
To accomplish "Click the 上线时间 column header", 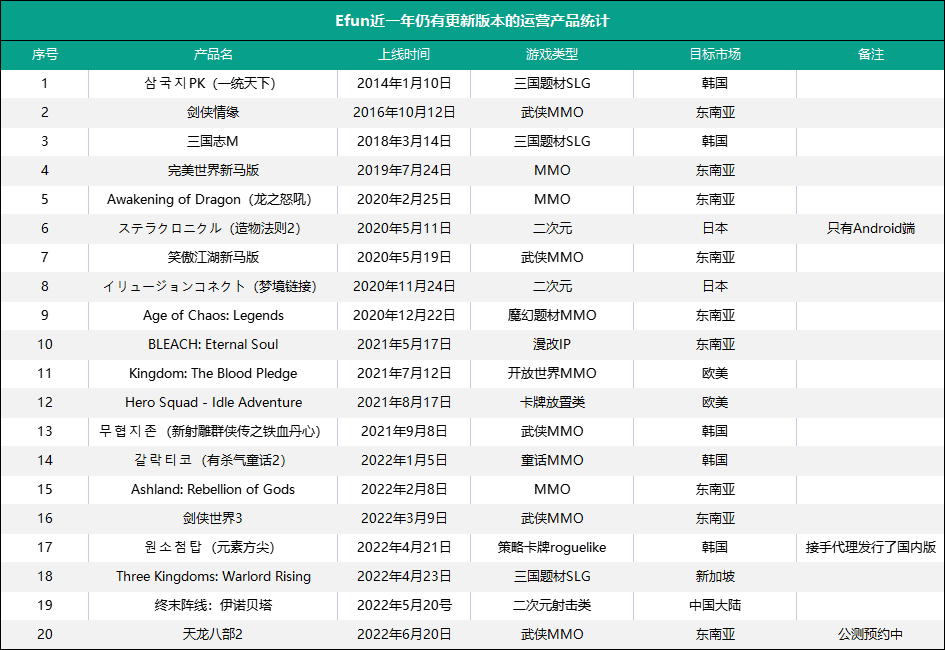I will point(404,54).
